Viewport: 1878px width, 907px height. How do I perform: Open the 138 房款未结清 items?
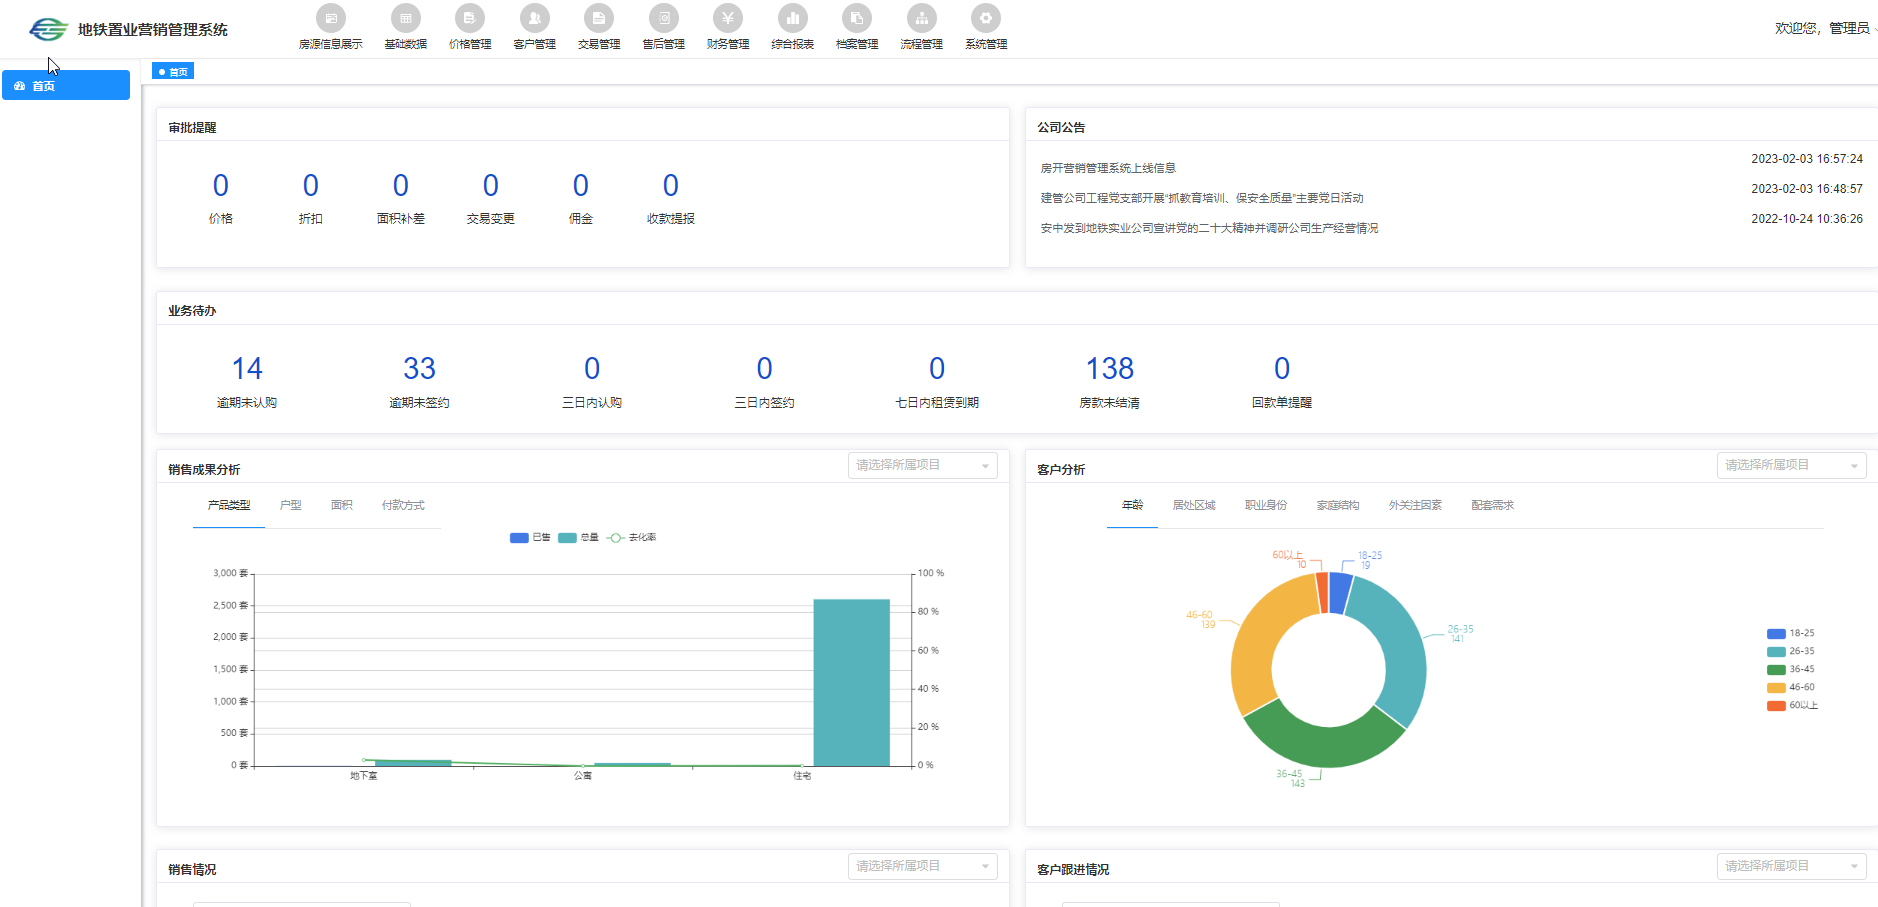tap(1110, 369)
